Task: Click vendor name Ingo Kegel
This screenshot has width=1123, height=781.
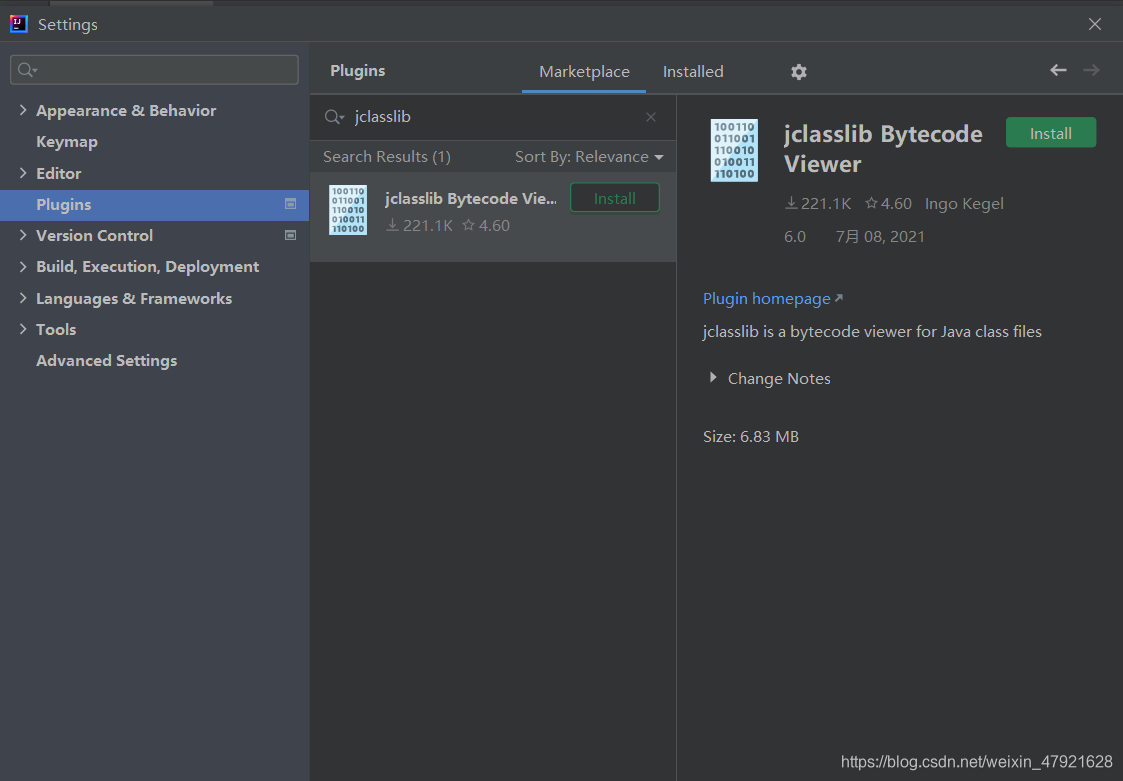Action: [x=964, y=204]
